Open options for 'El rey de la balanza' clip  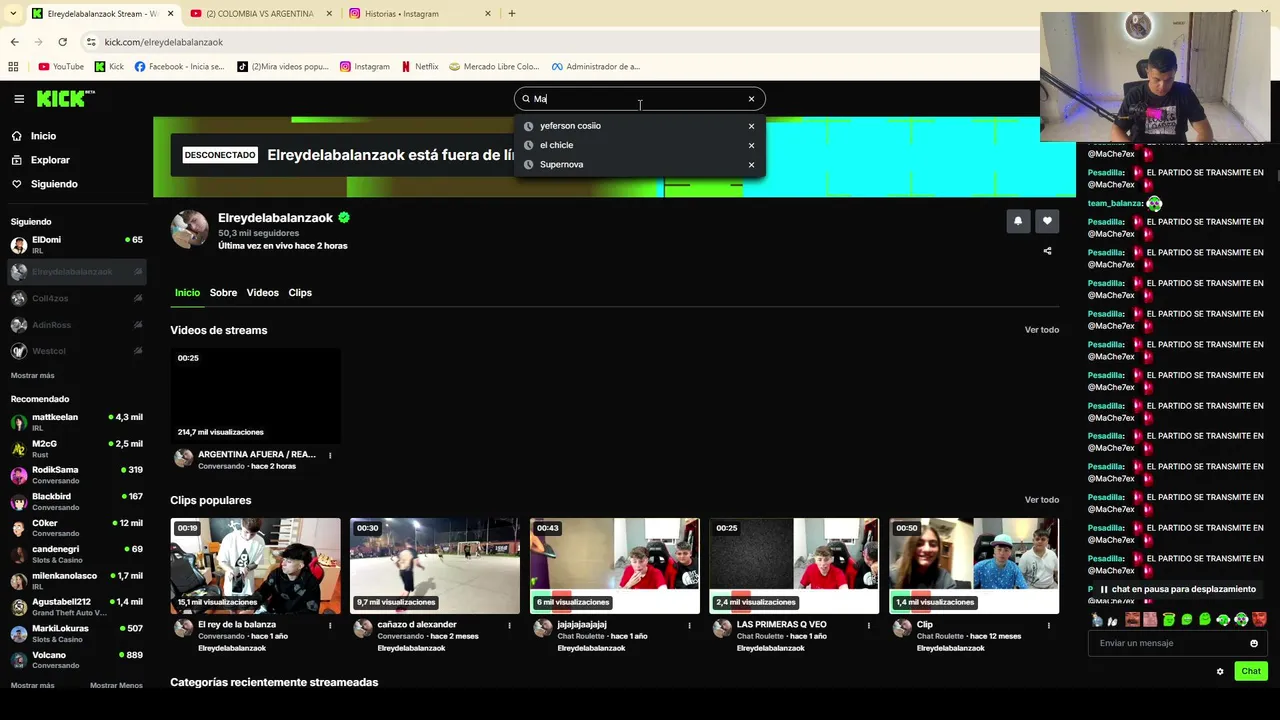tap(330, 626)
